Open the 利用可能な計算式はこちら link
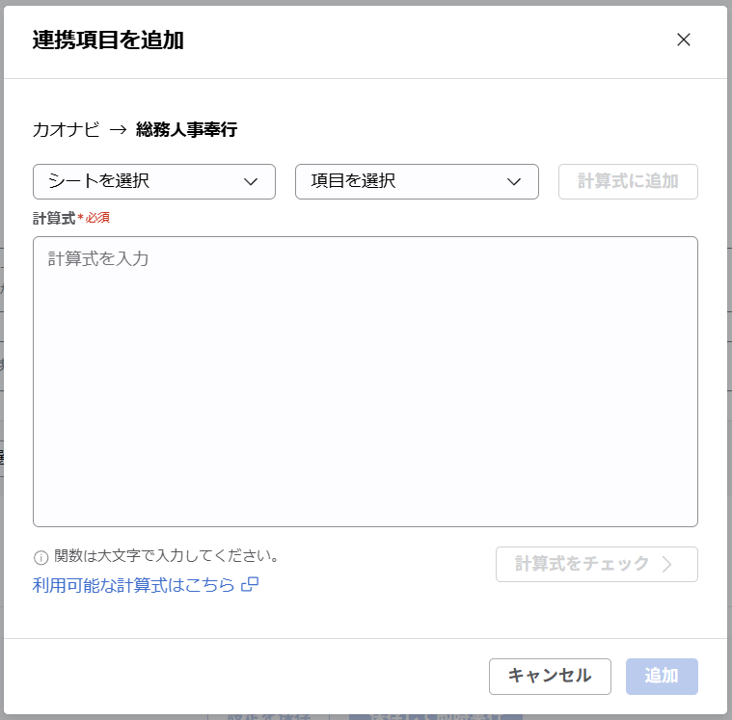 [145, 585]
